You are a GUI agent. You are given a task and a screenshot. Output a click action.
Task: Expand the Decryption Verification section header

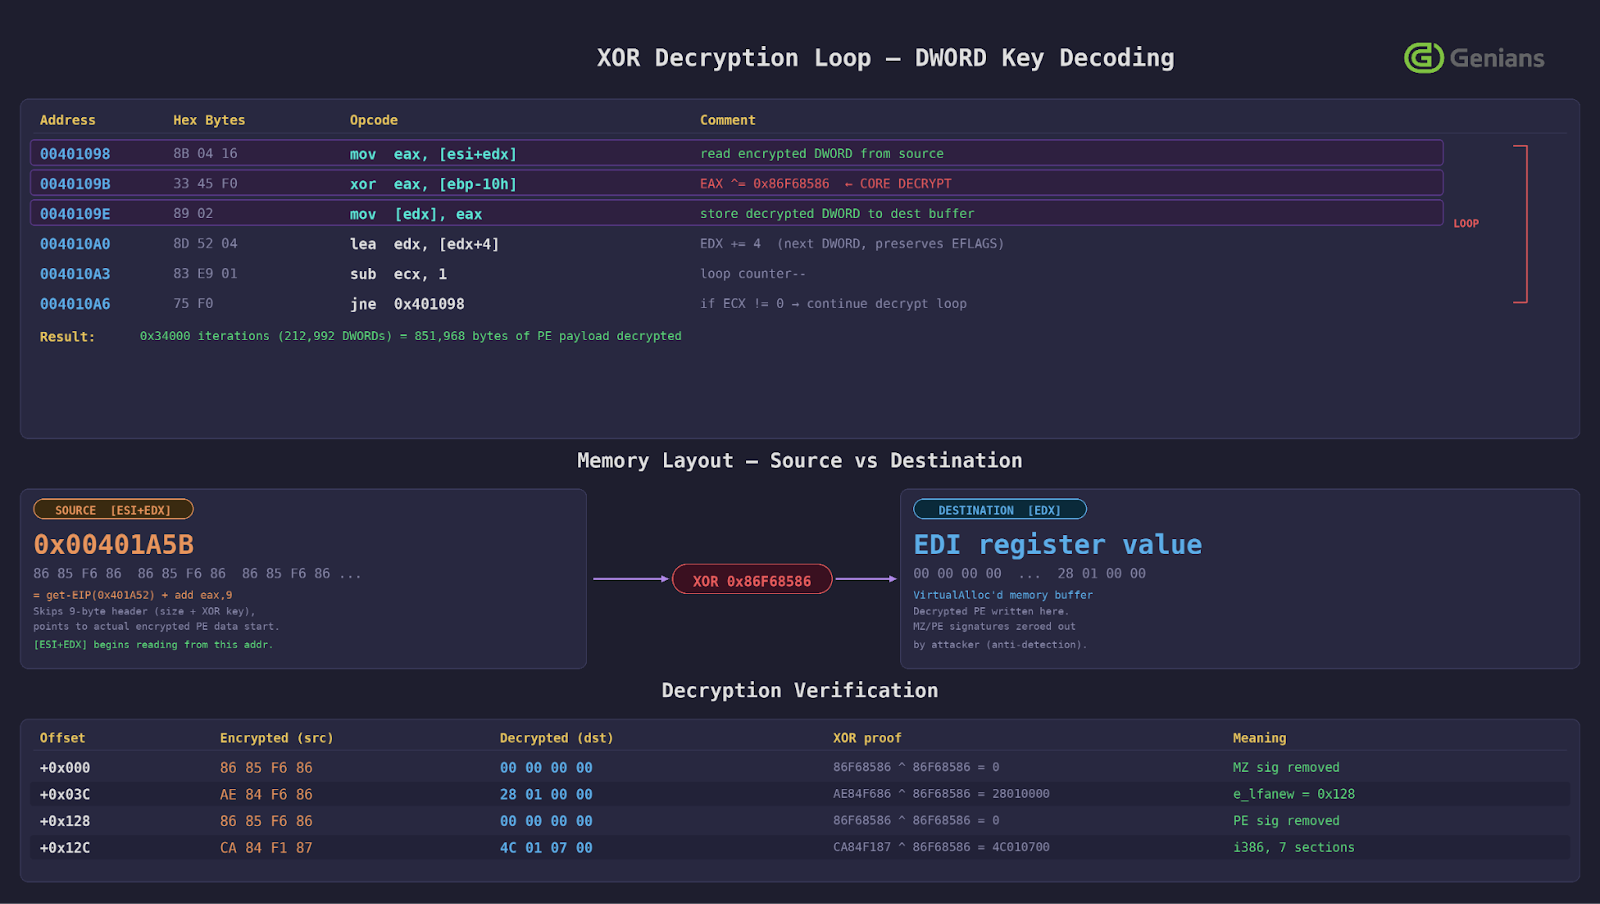(799, 690)
